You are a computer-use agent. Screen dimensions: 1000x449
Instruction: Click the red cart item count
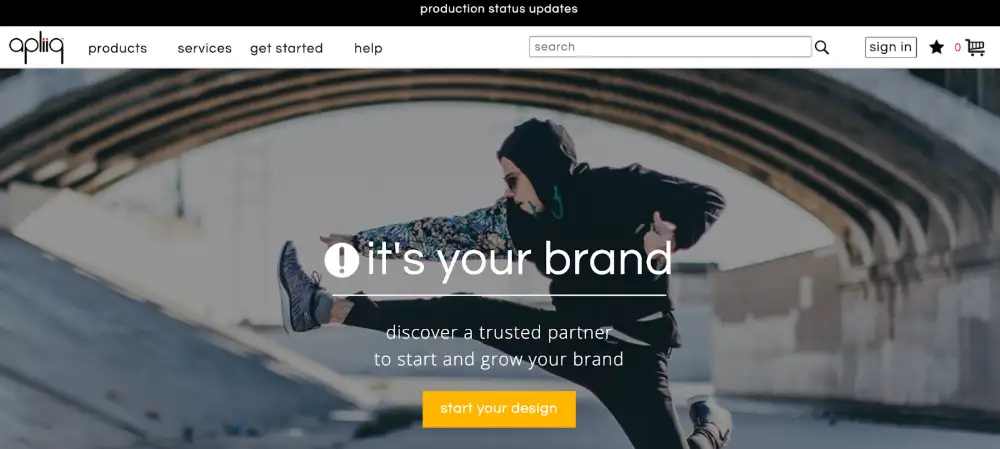tap(957, 48)
